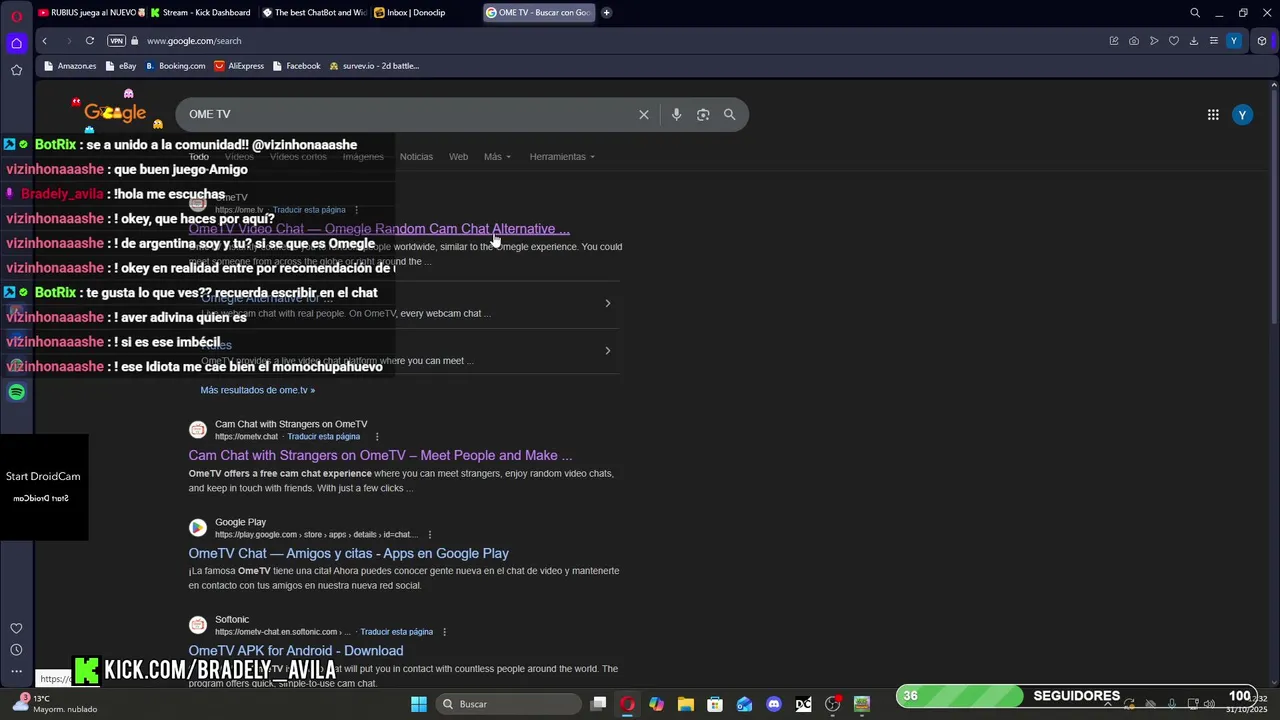Click the edit page toolbar icon
The image size is (1280, 720).
(x=1114, y=41)
